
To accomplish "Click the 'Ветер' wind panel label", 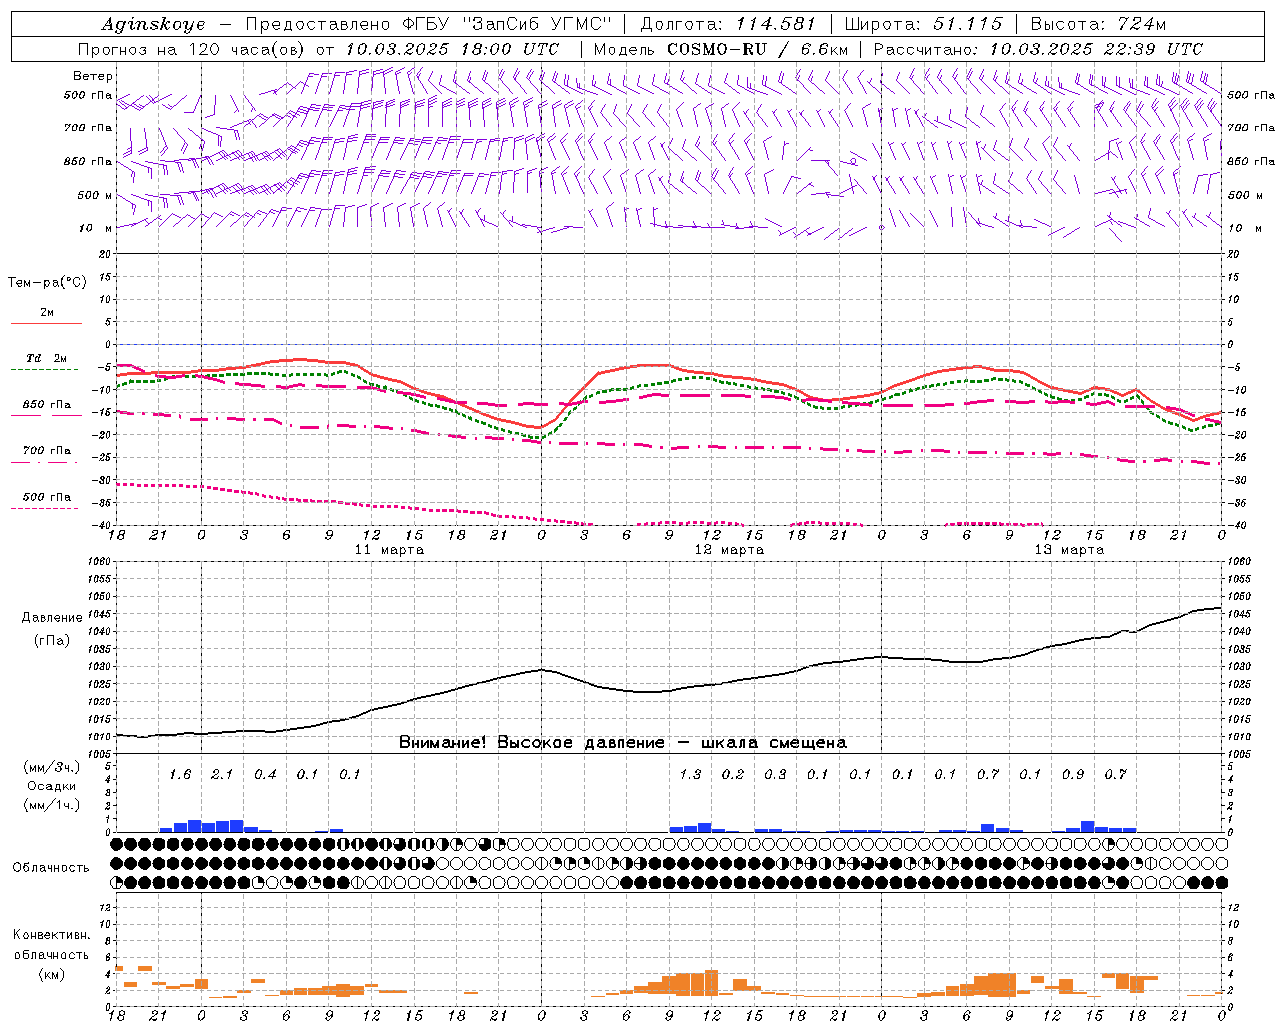I will click(x=93, y=76).
